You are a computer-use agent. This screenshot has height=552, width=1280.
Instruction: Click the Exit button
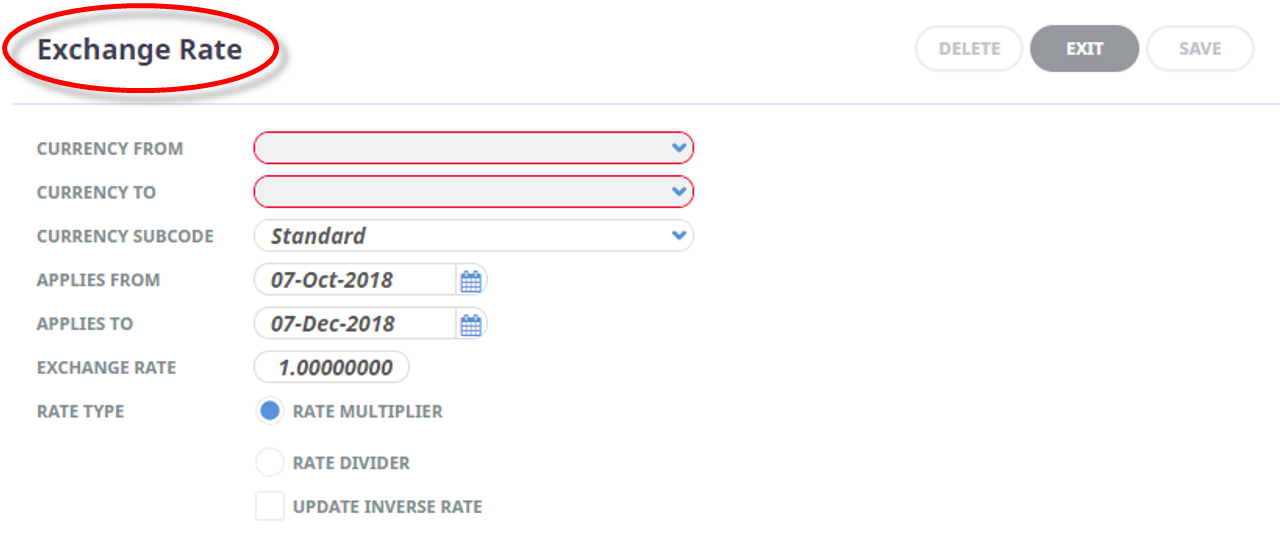coord(1085,48)
